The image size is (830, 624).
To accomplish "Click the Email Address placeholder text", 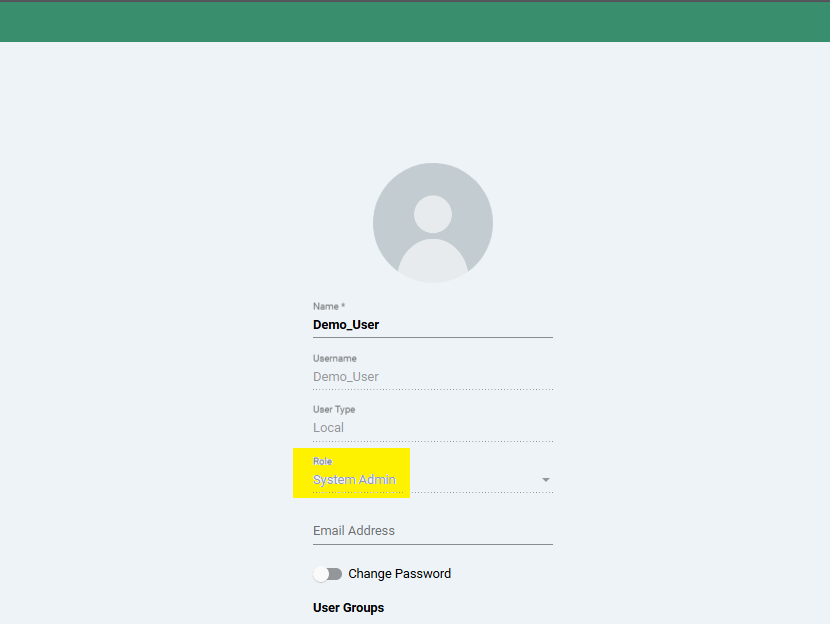I will point(354,531).
